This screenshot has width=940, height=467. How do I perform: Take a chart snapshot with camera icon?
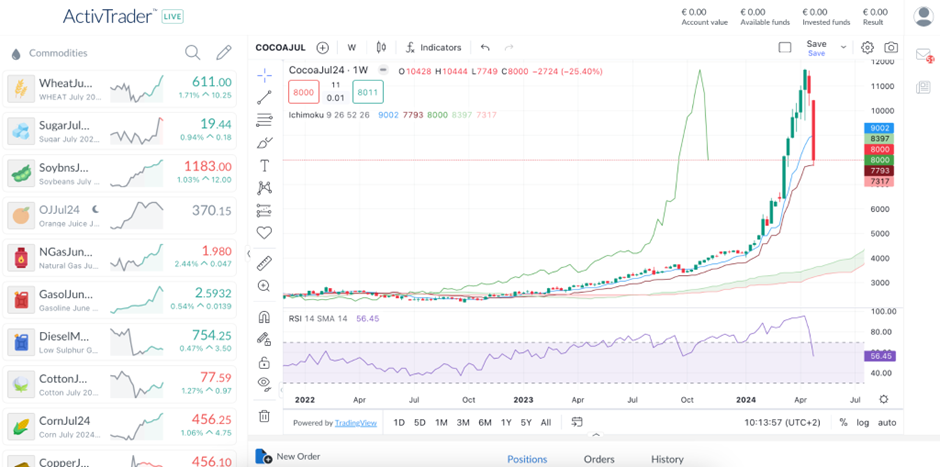point(891,47)
